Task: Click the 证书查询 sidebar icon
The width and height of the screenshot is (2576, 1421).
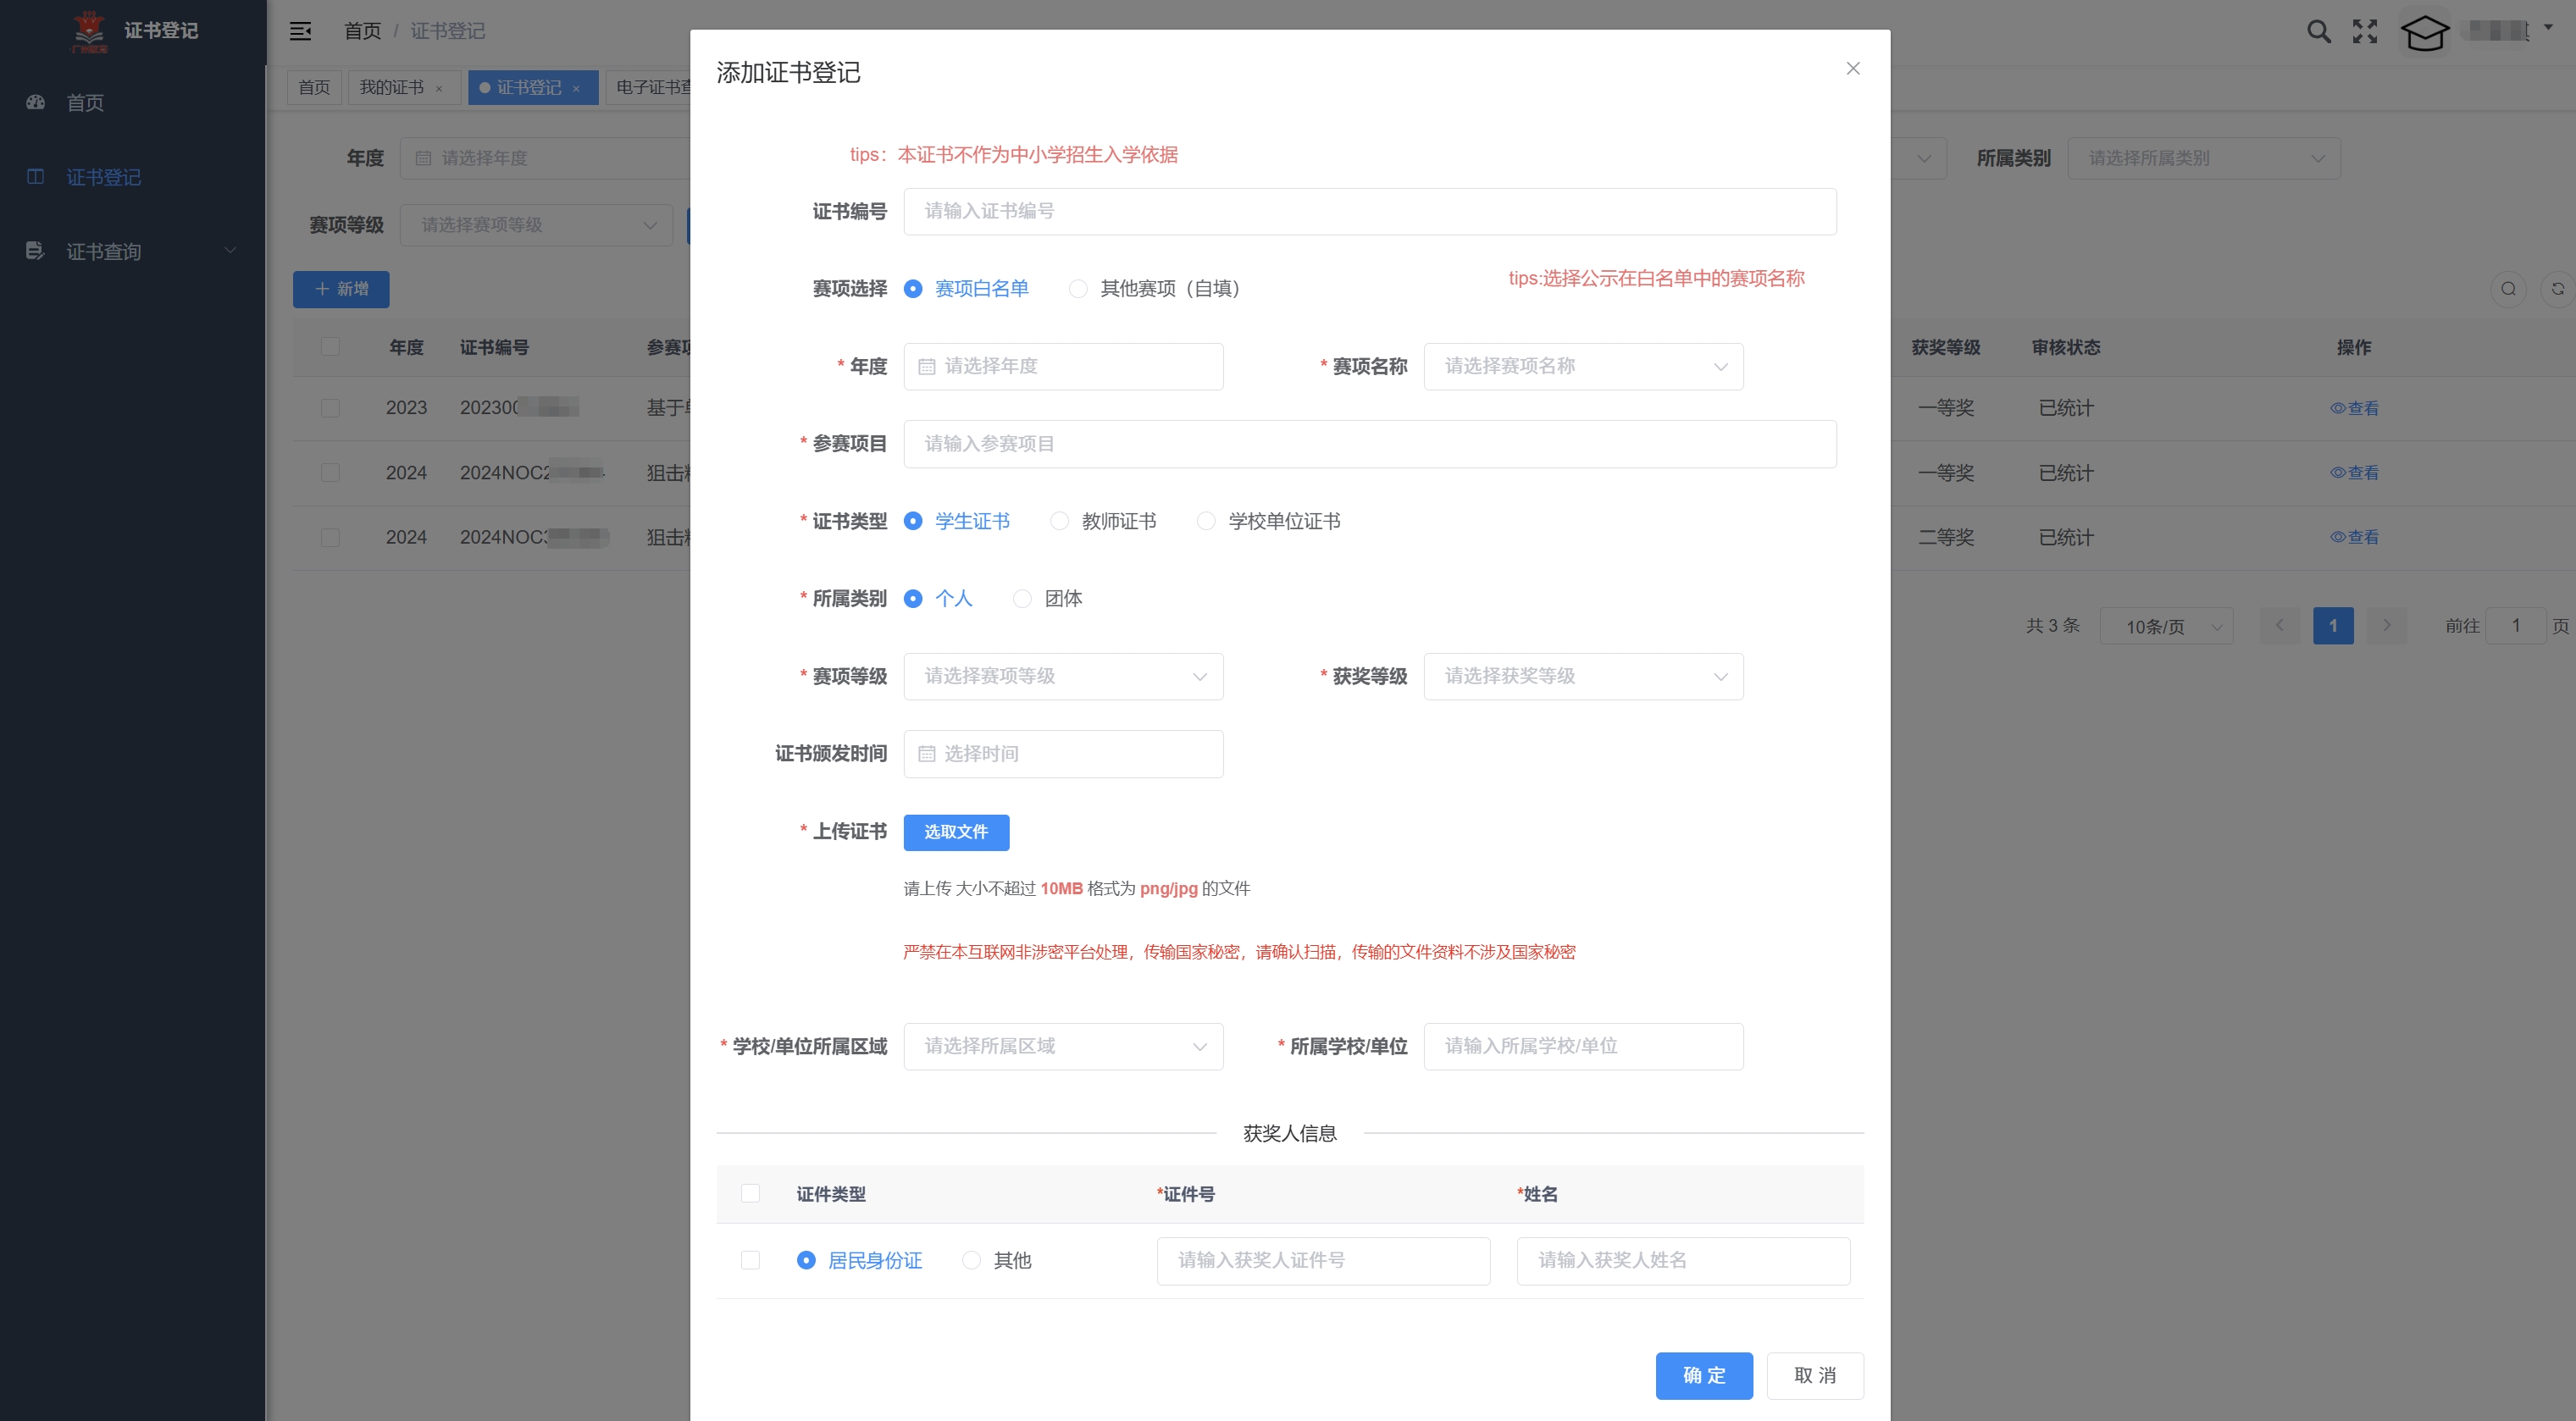Action: pos(35,250)
